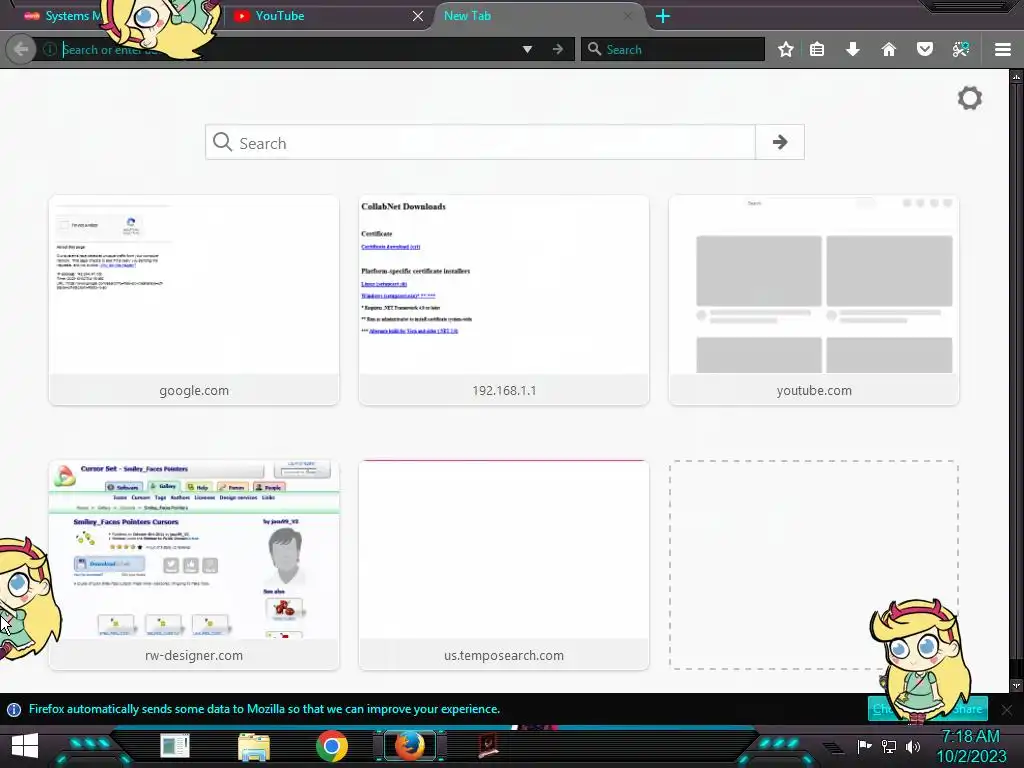
Task: Open rw-designer.com tile
Action: pyautogui.click(x=194, y=565)
